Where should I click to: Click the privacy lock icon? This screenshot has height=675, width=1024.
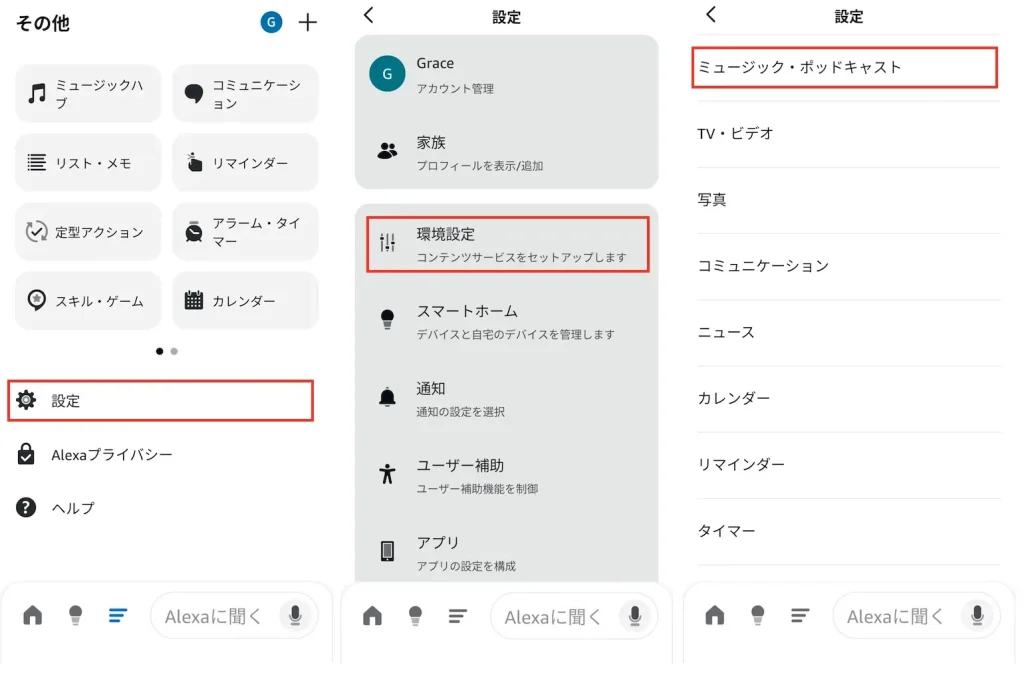[x=26, y=454]
